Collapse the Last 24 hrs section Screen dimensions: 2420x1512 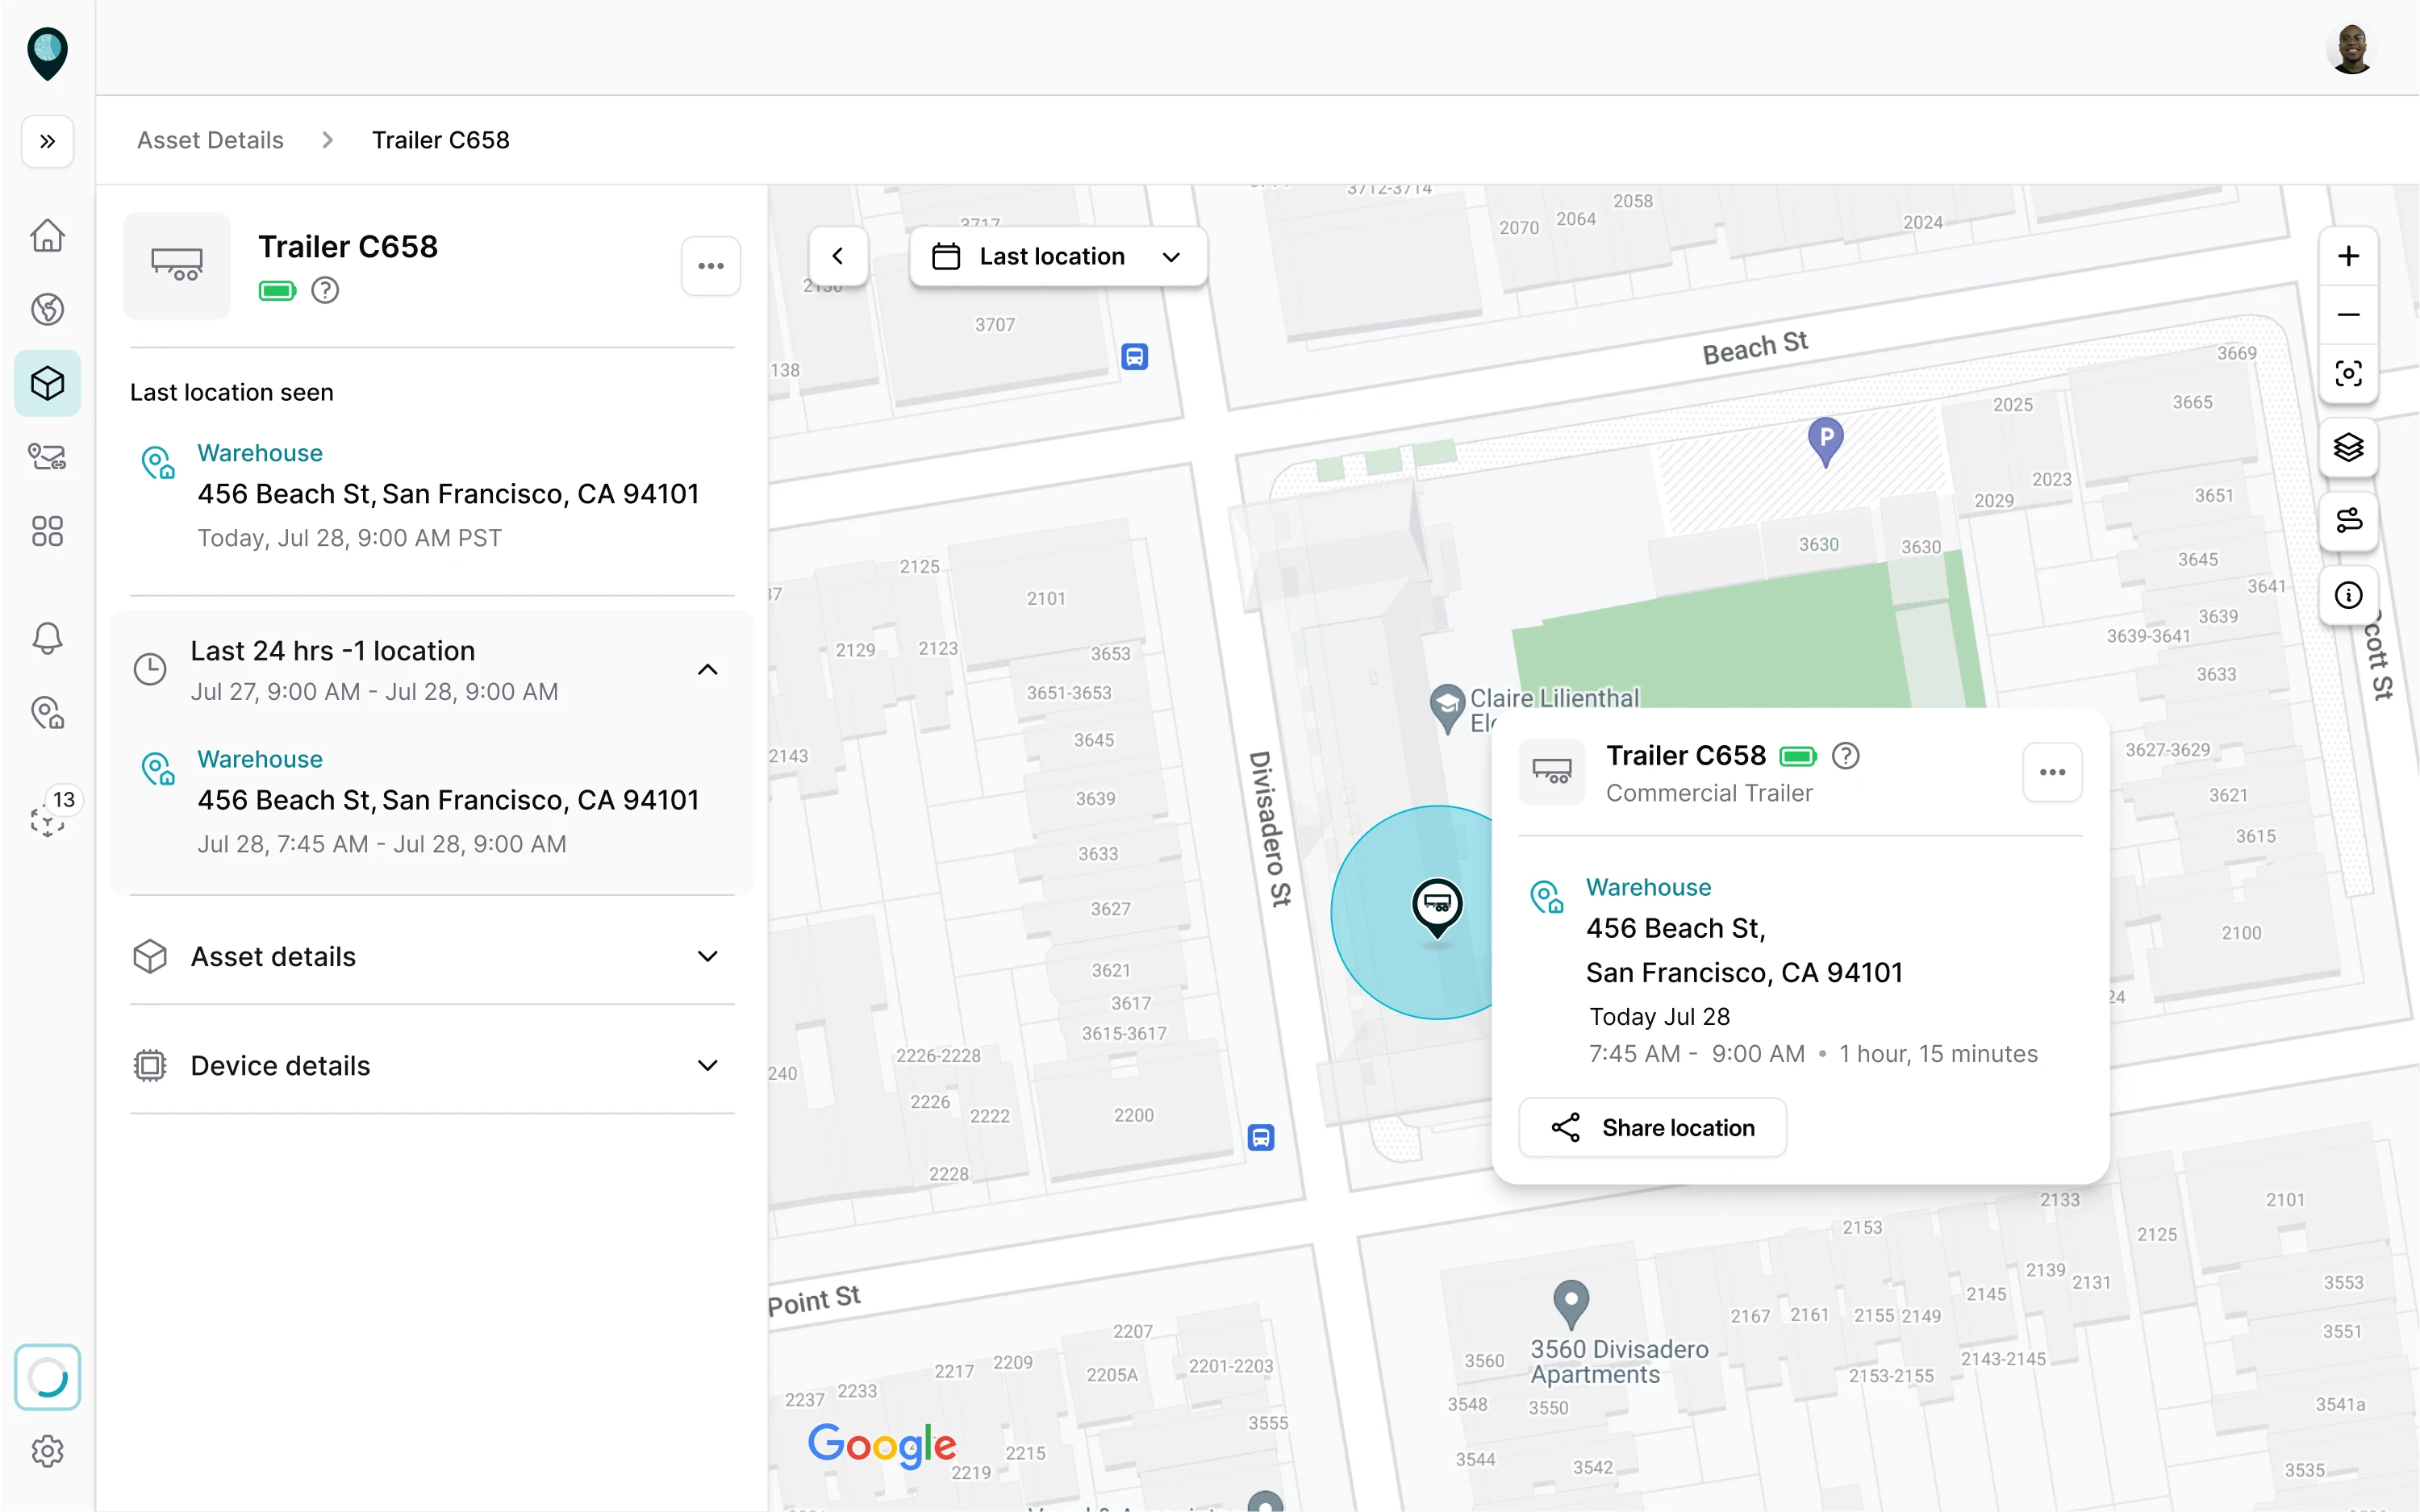[707, 670]
